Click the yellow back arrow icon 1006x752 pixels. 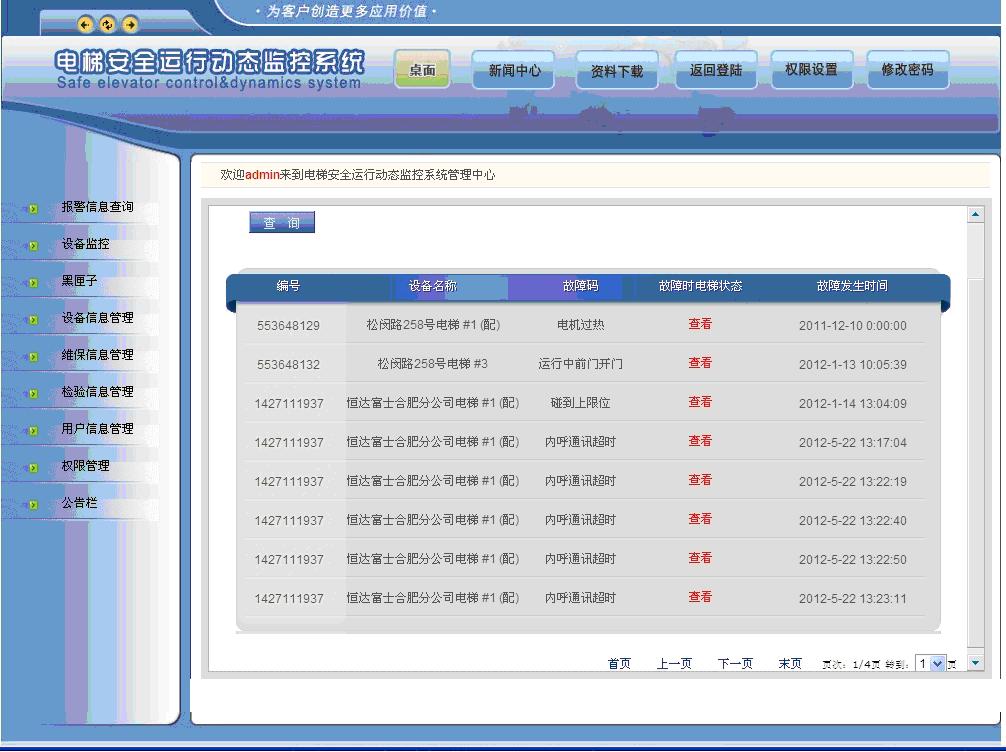coord(85,25)
